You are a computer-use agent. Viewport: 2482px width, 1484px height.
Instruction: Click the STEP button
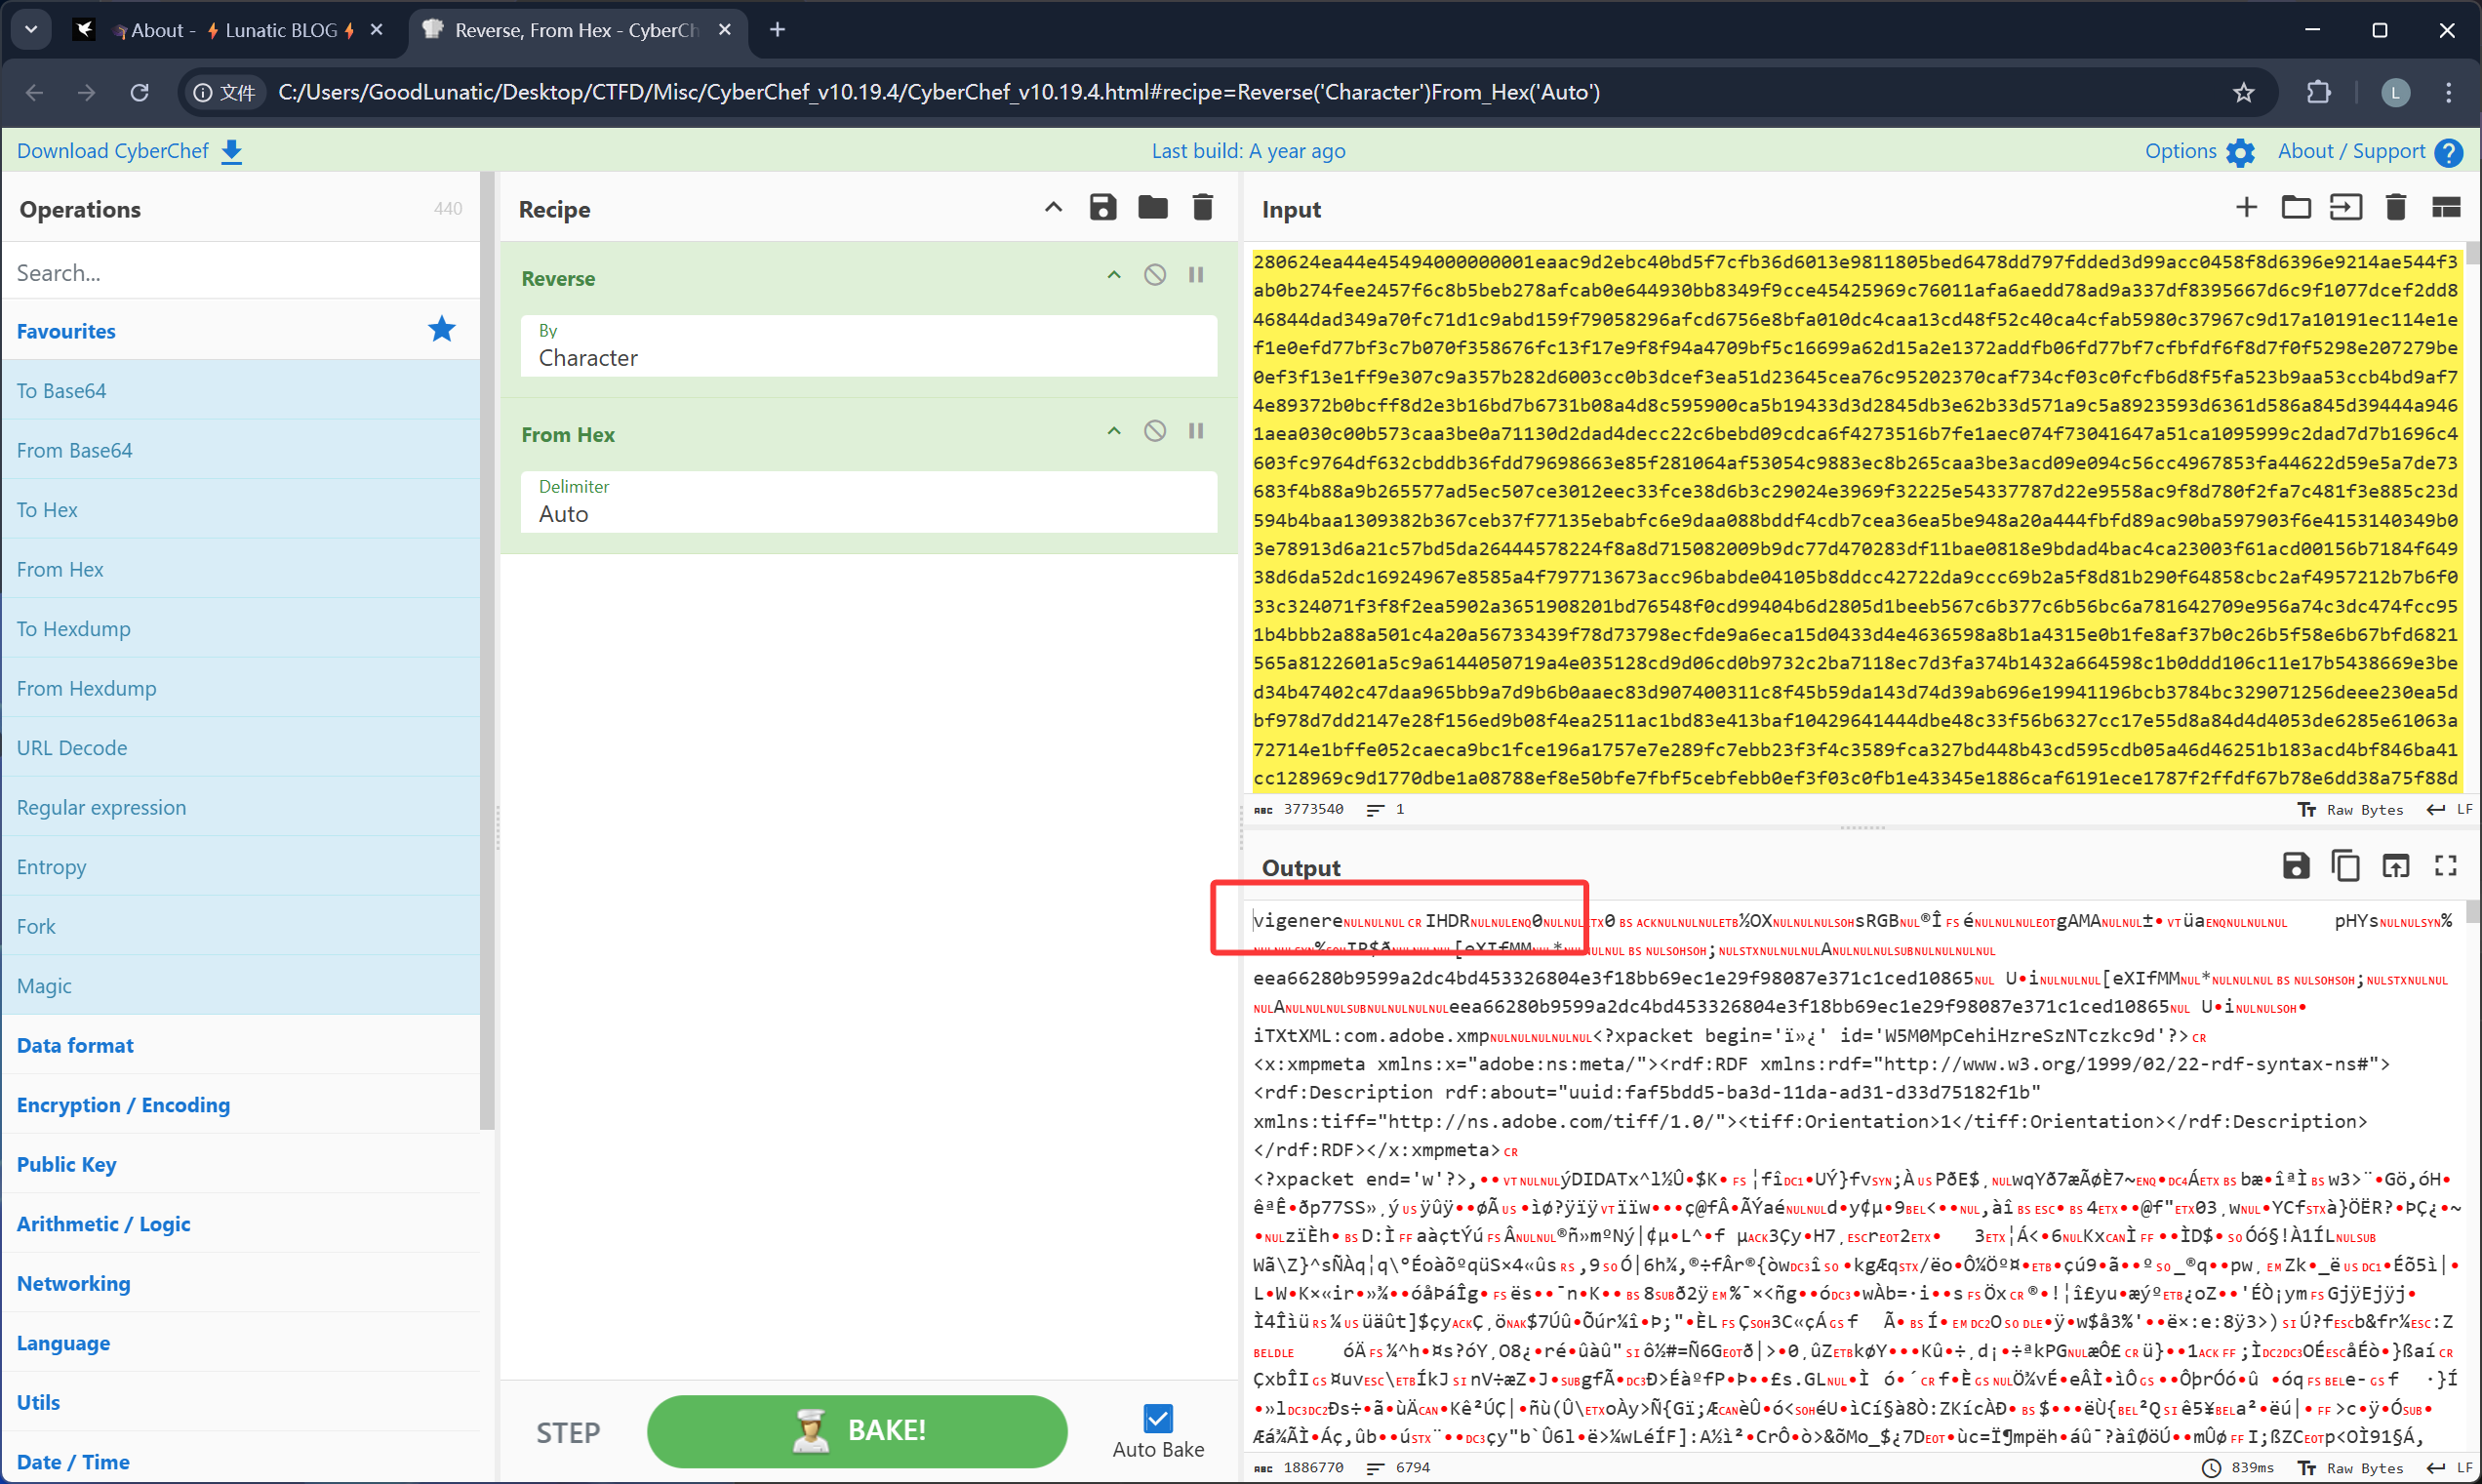point(568,1433)
